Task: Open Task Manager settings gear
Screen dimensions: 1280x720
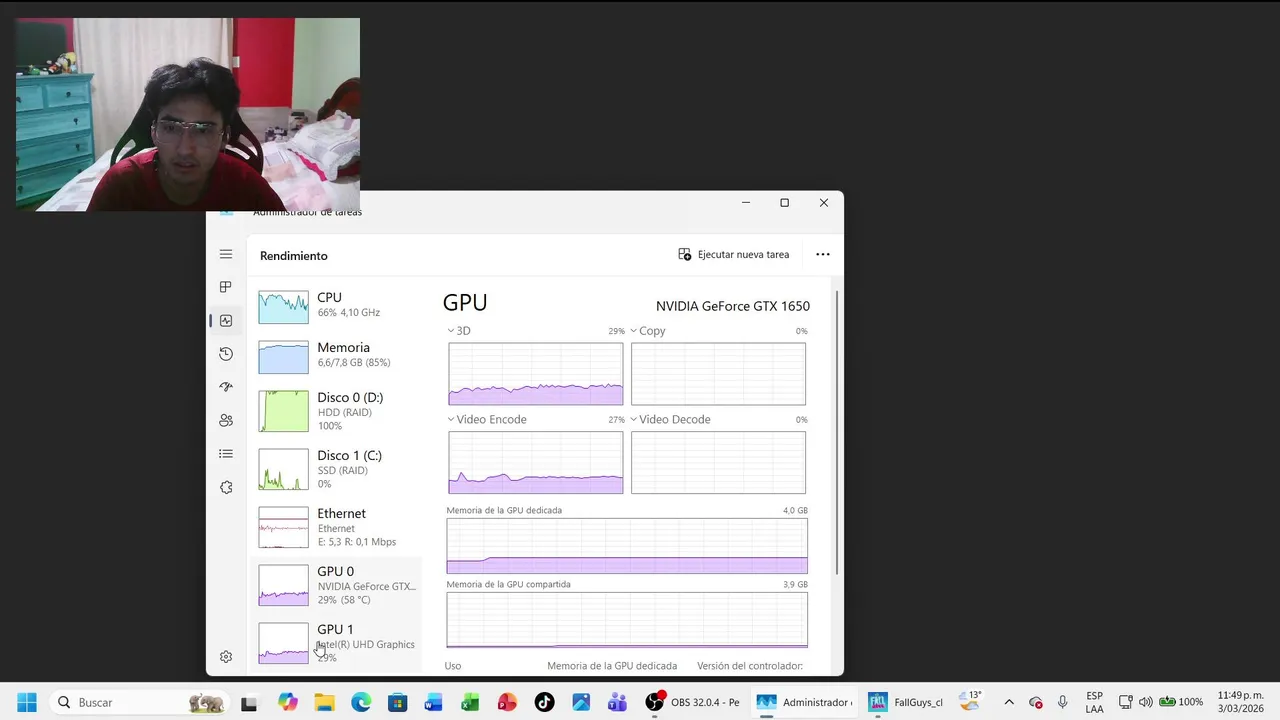Action: click(x=226, y=657)
